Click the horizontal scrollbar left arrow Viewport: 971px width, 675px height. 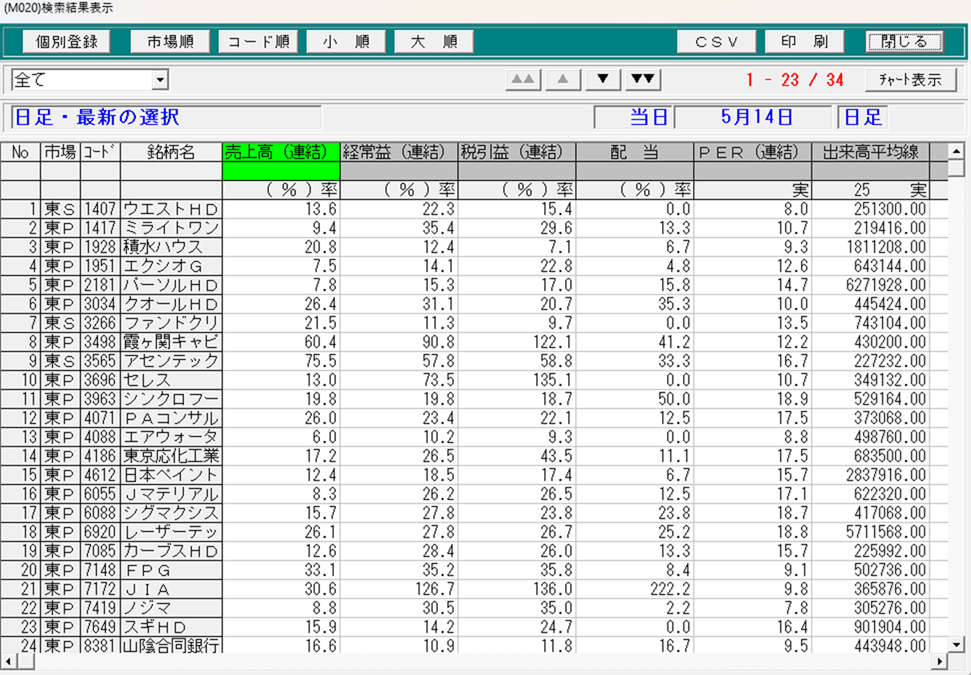coord(9,661)
